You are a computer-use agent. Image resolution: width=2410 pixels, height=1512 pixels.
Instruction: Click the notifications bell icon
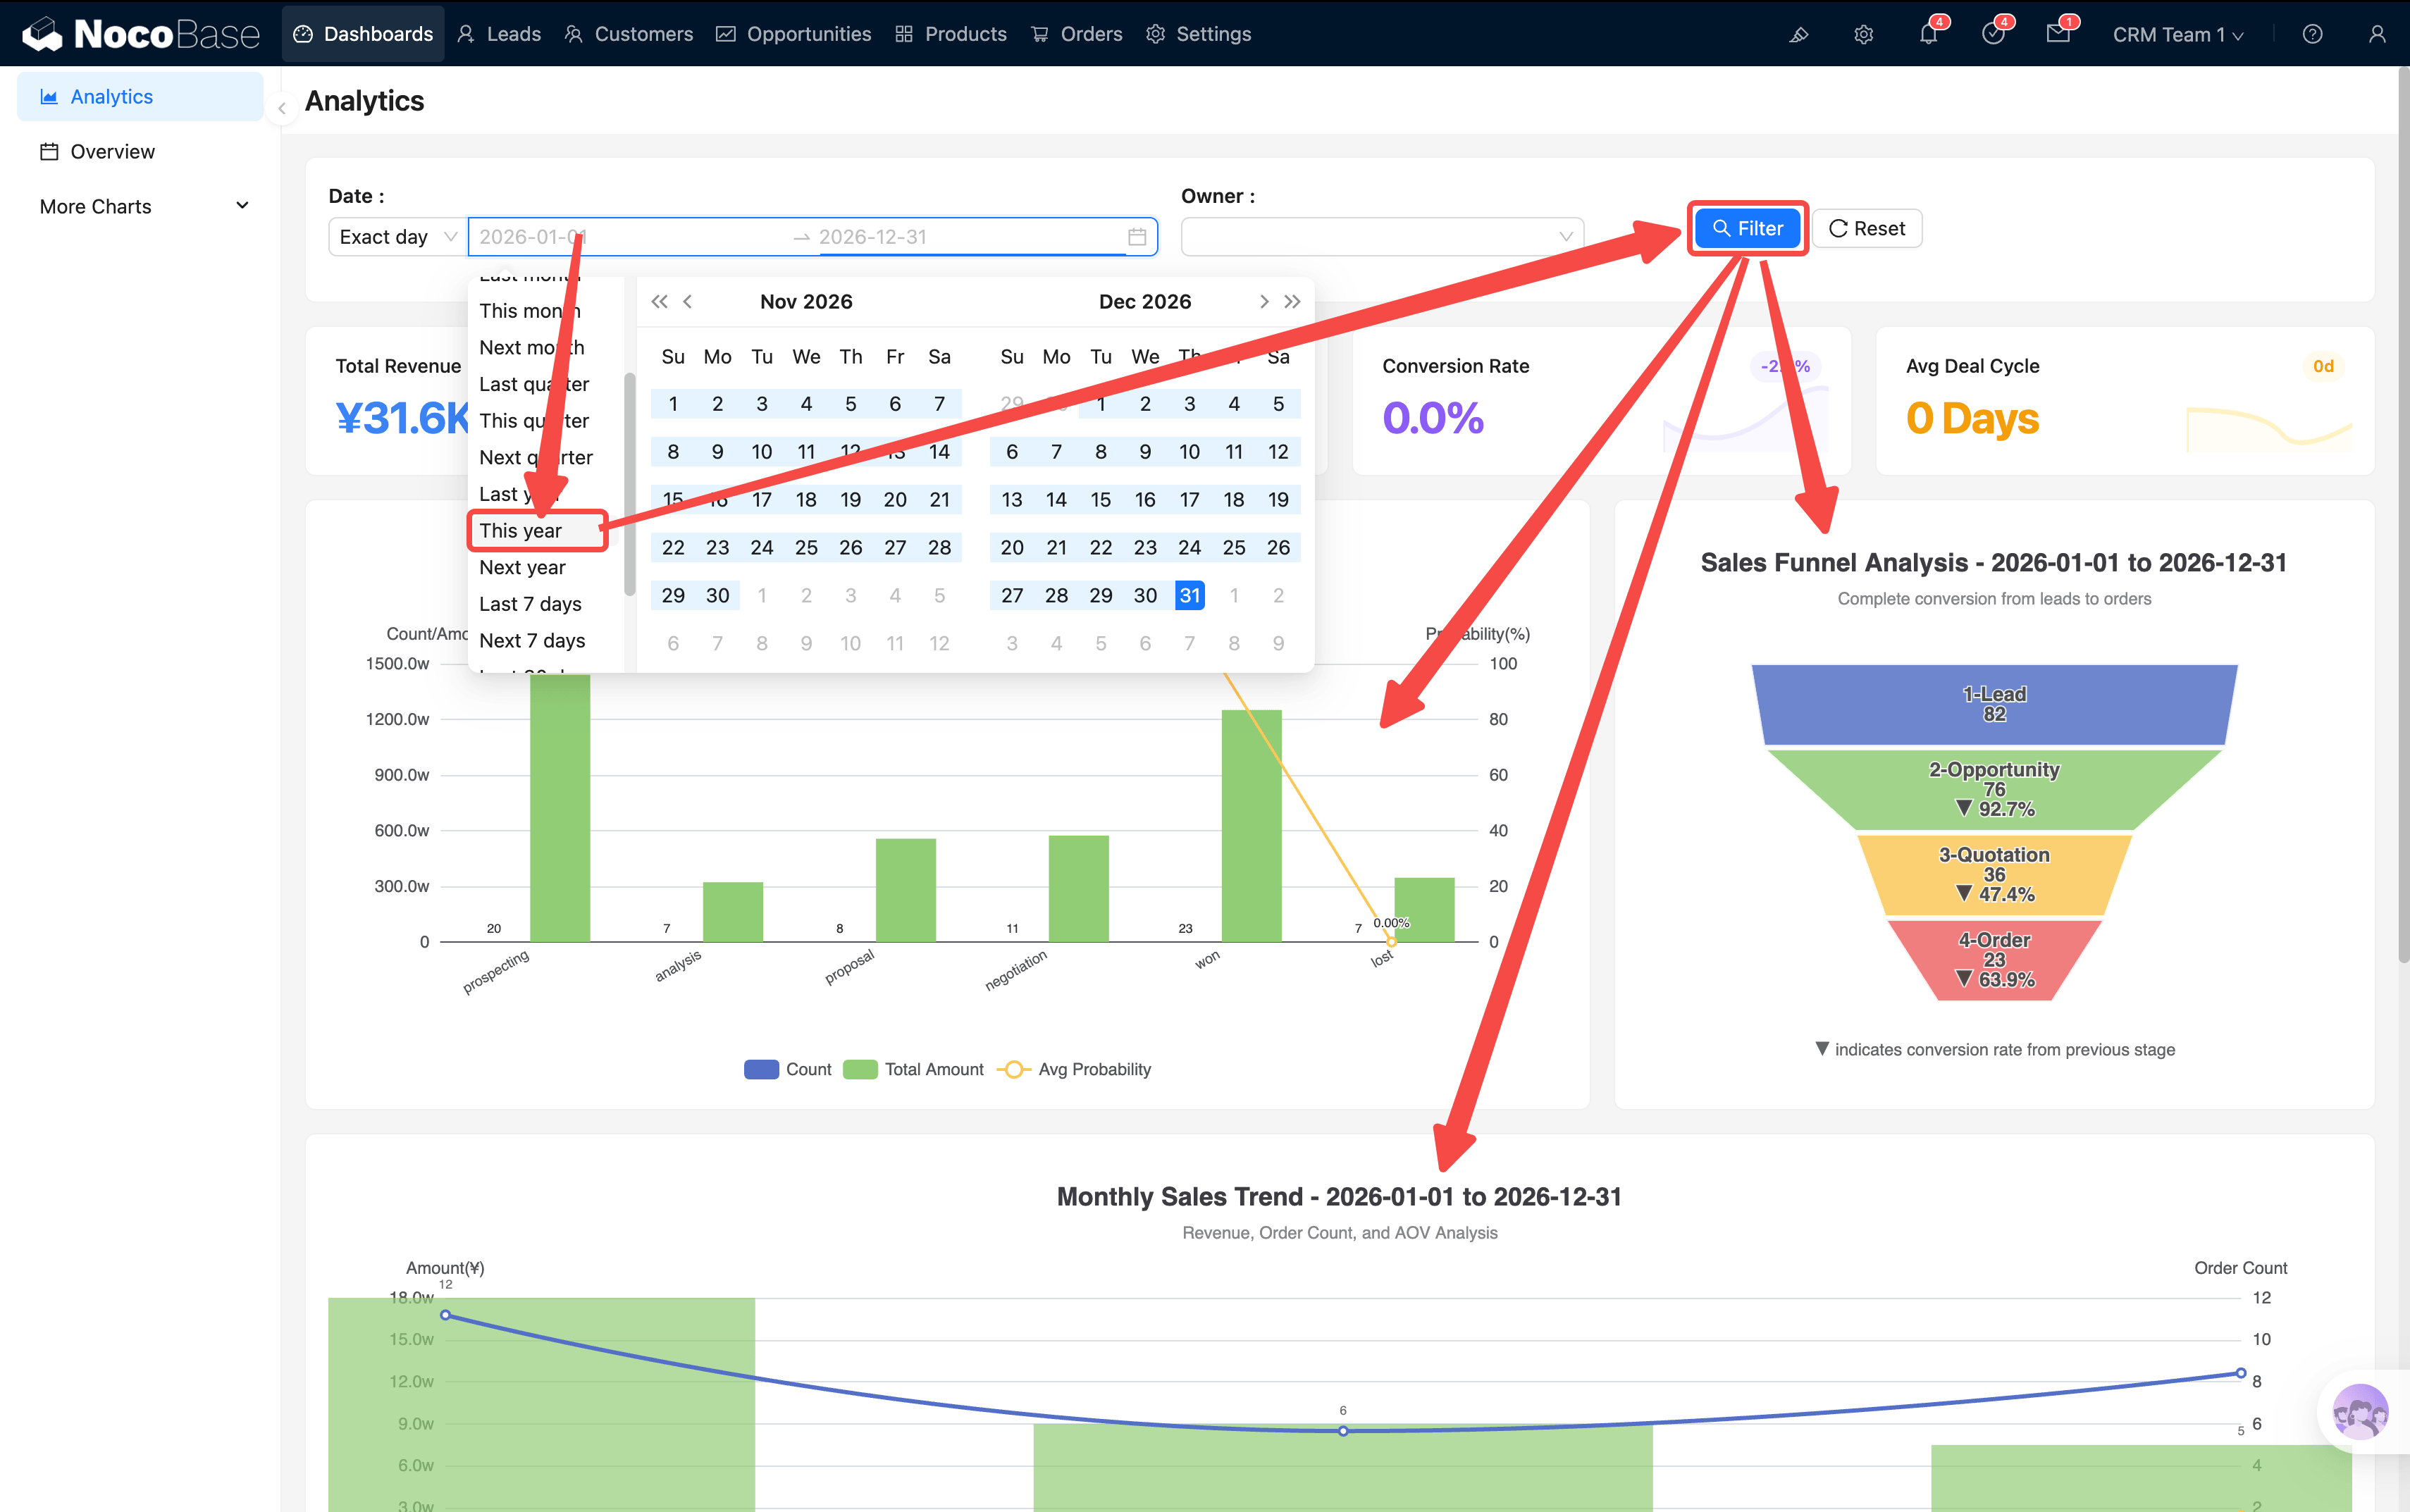1927,34
